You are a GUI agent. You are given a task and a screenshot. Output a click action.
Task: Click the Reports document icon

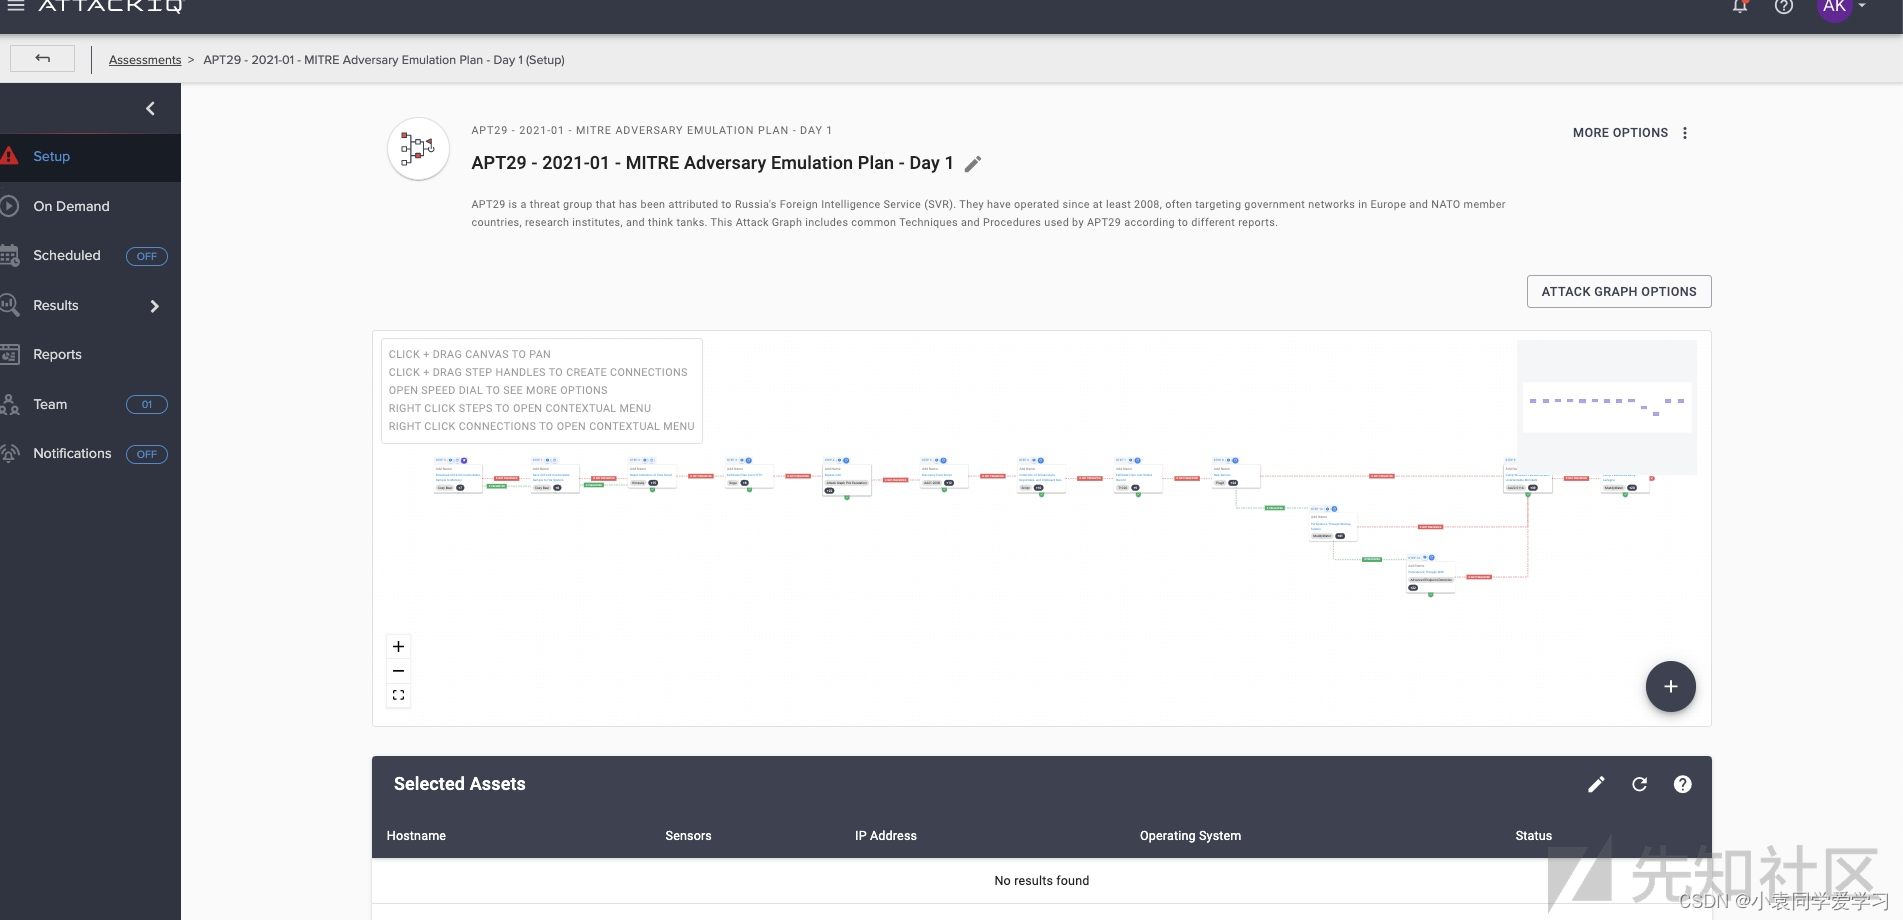[x=9, y=354]
